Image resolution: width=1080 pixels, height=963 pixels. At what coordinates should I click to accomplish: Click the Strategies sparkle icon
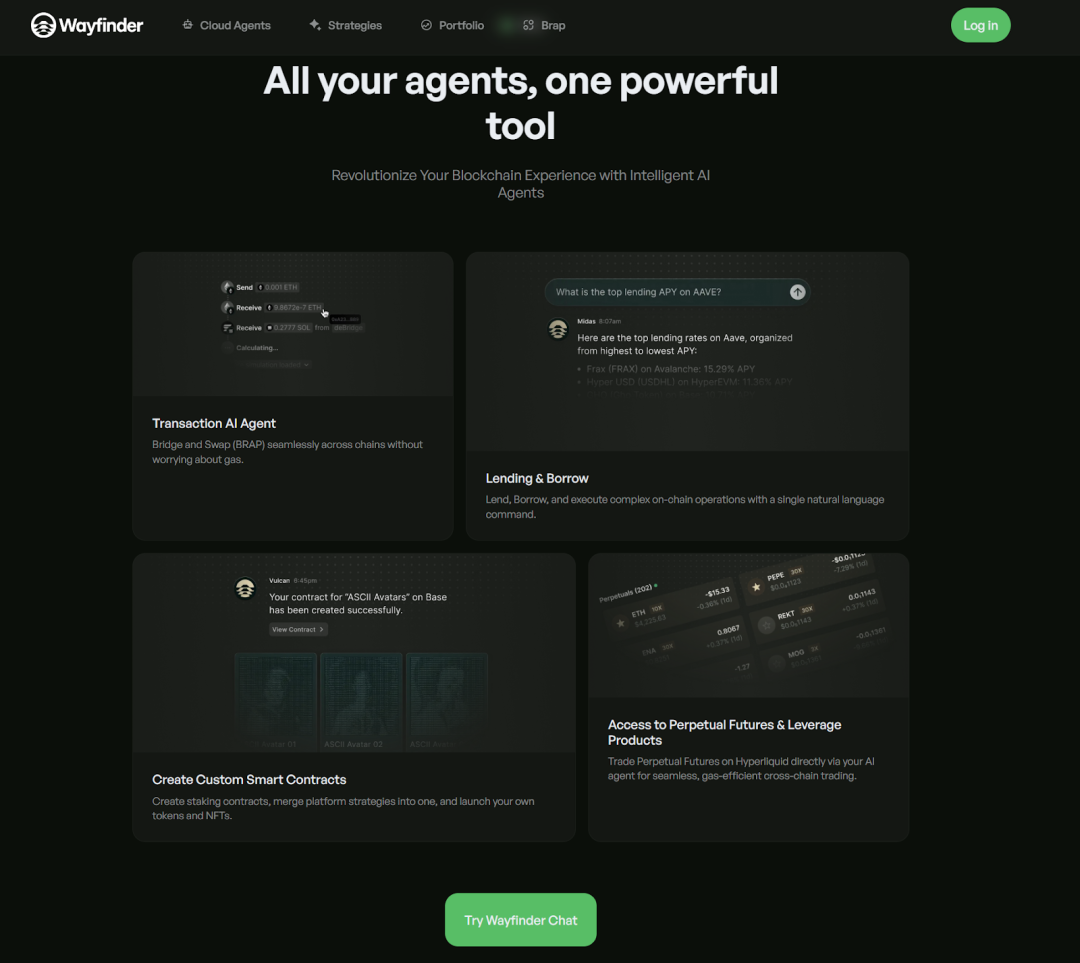315,25
